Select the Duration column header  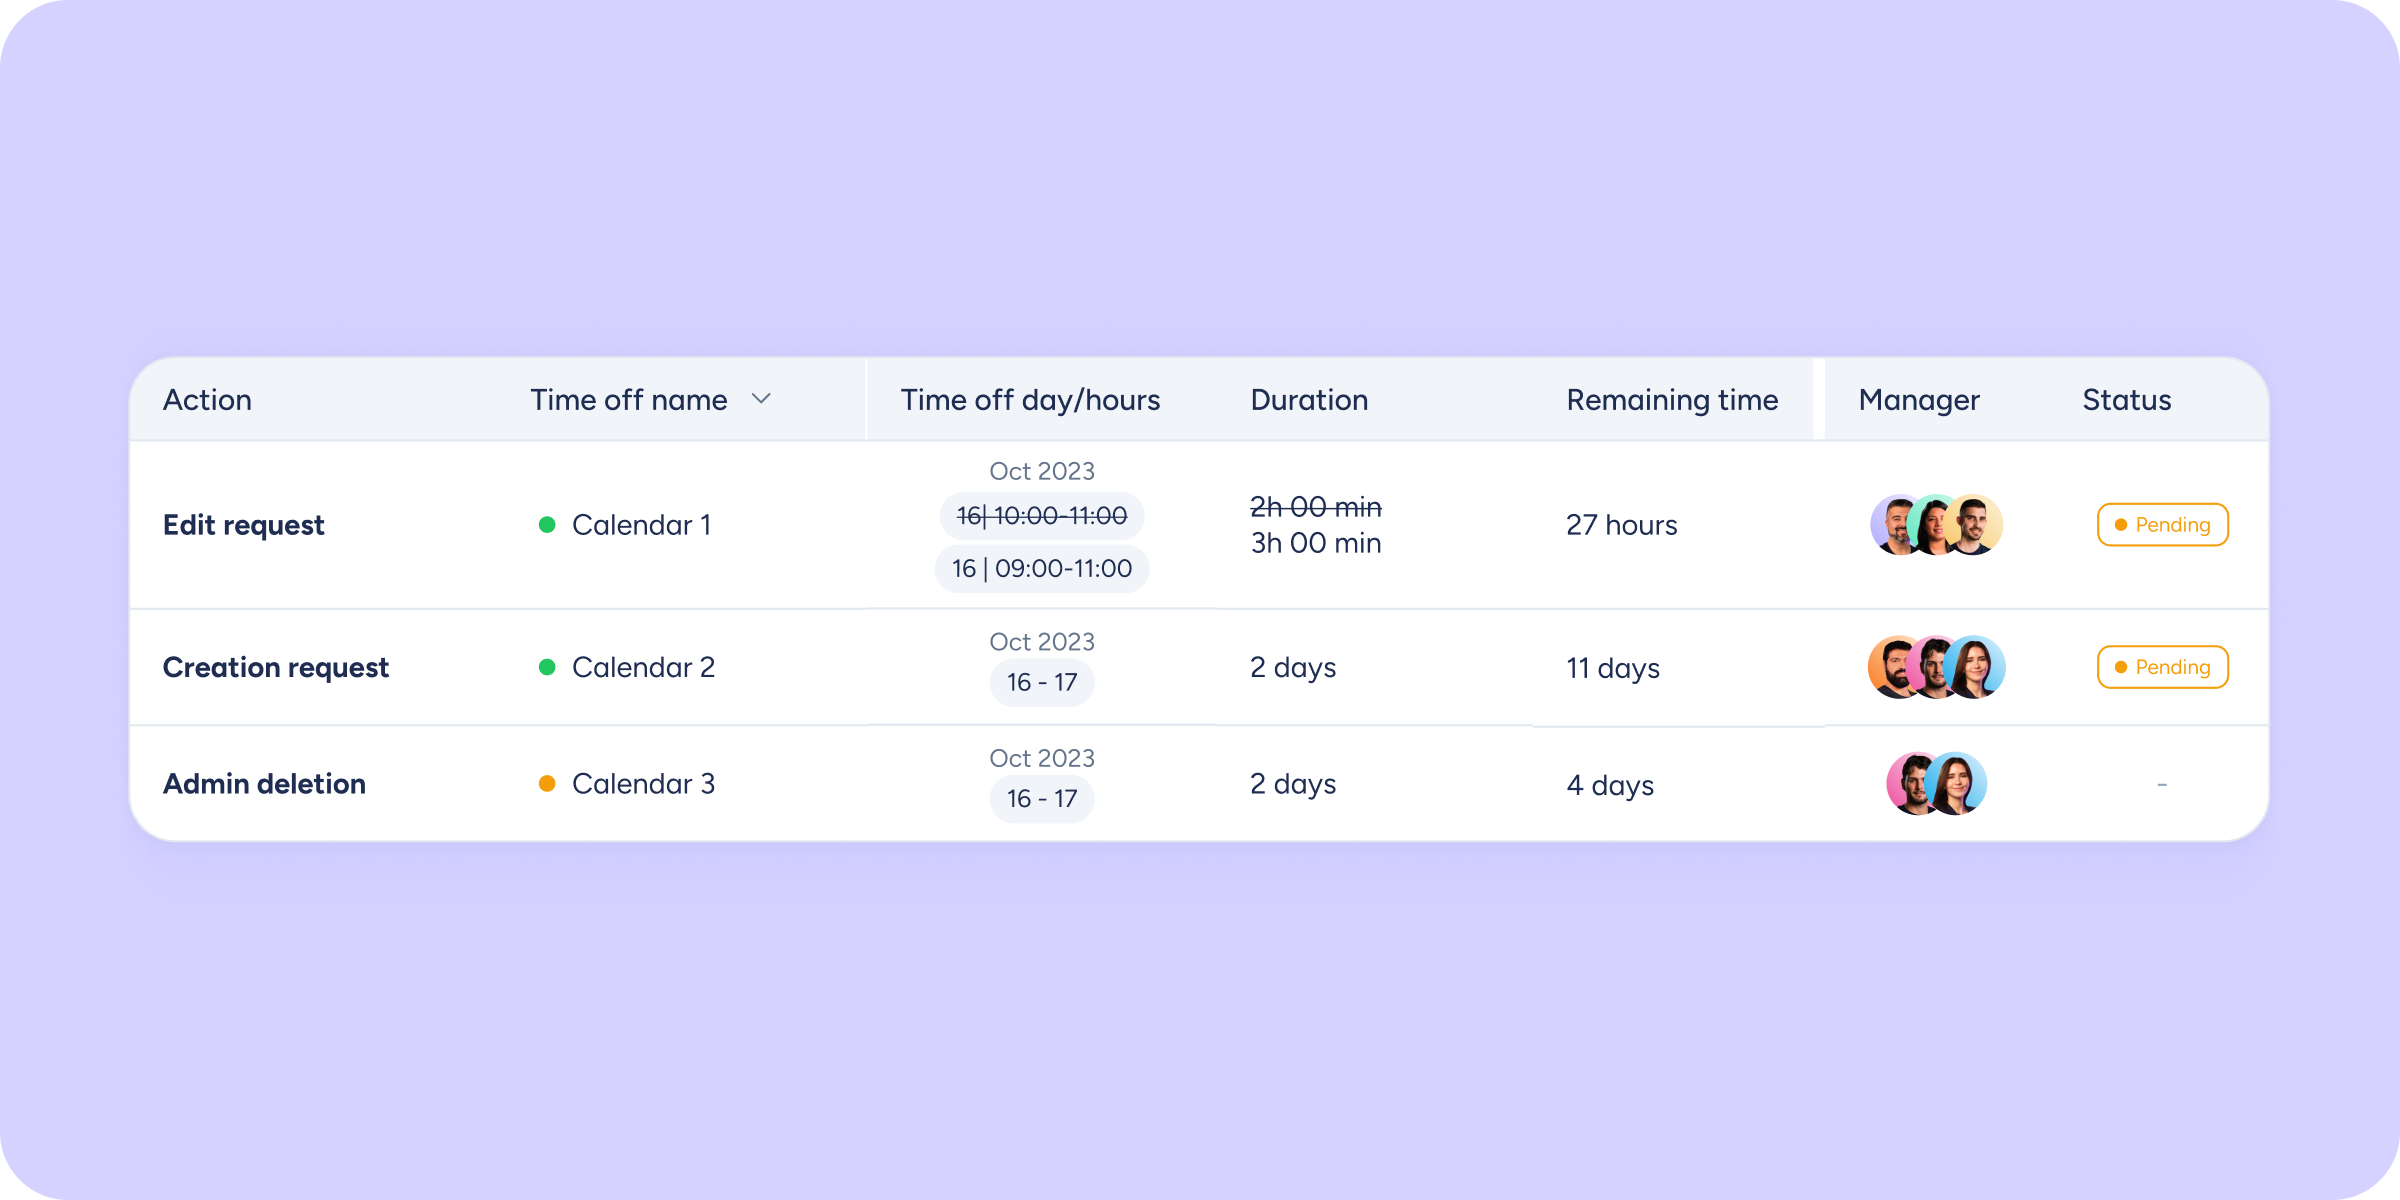click(1309, 400)
